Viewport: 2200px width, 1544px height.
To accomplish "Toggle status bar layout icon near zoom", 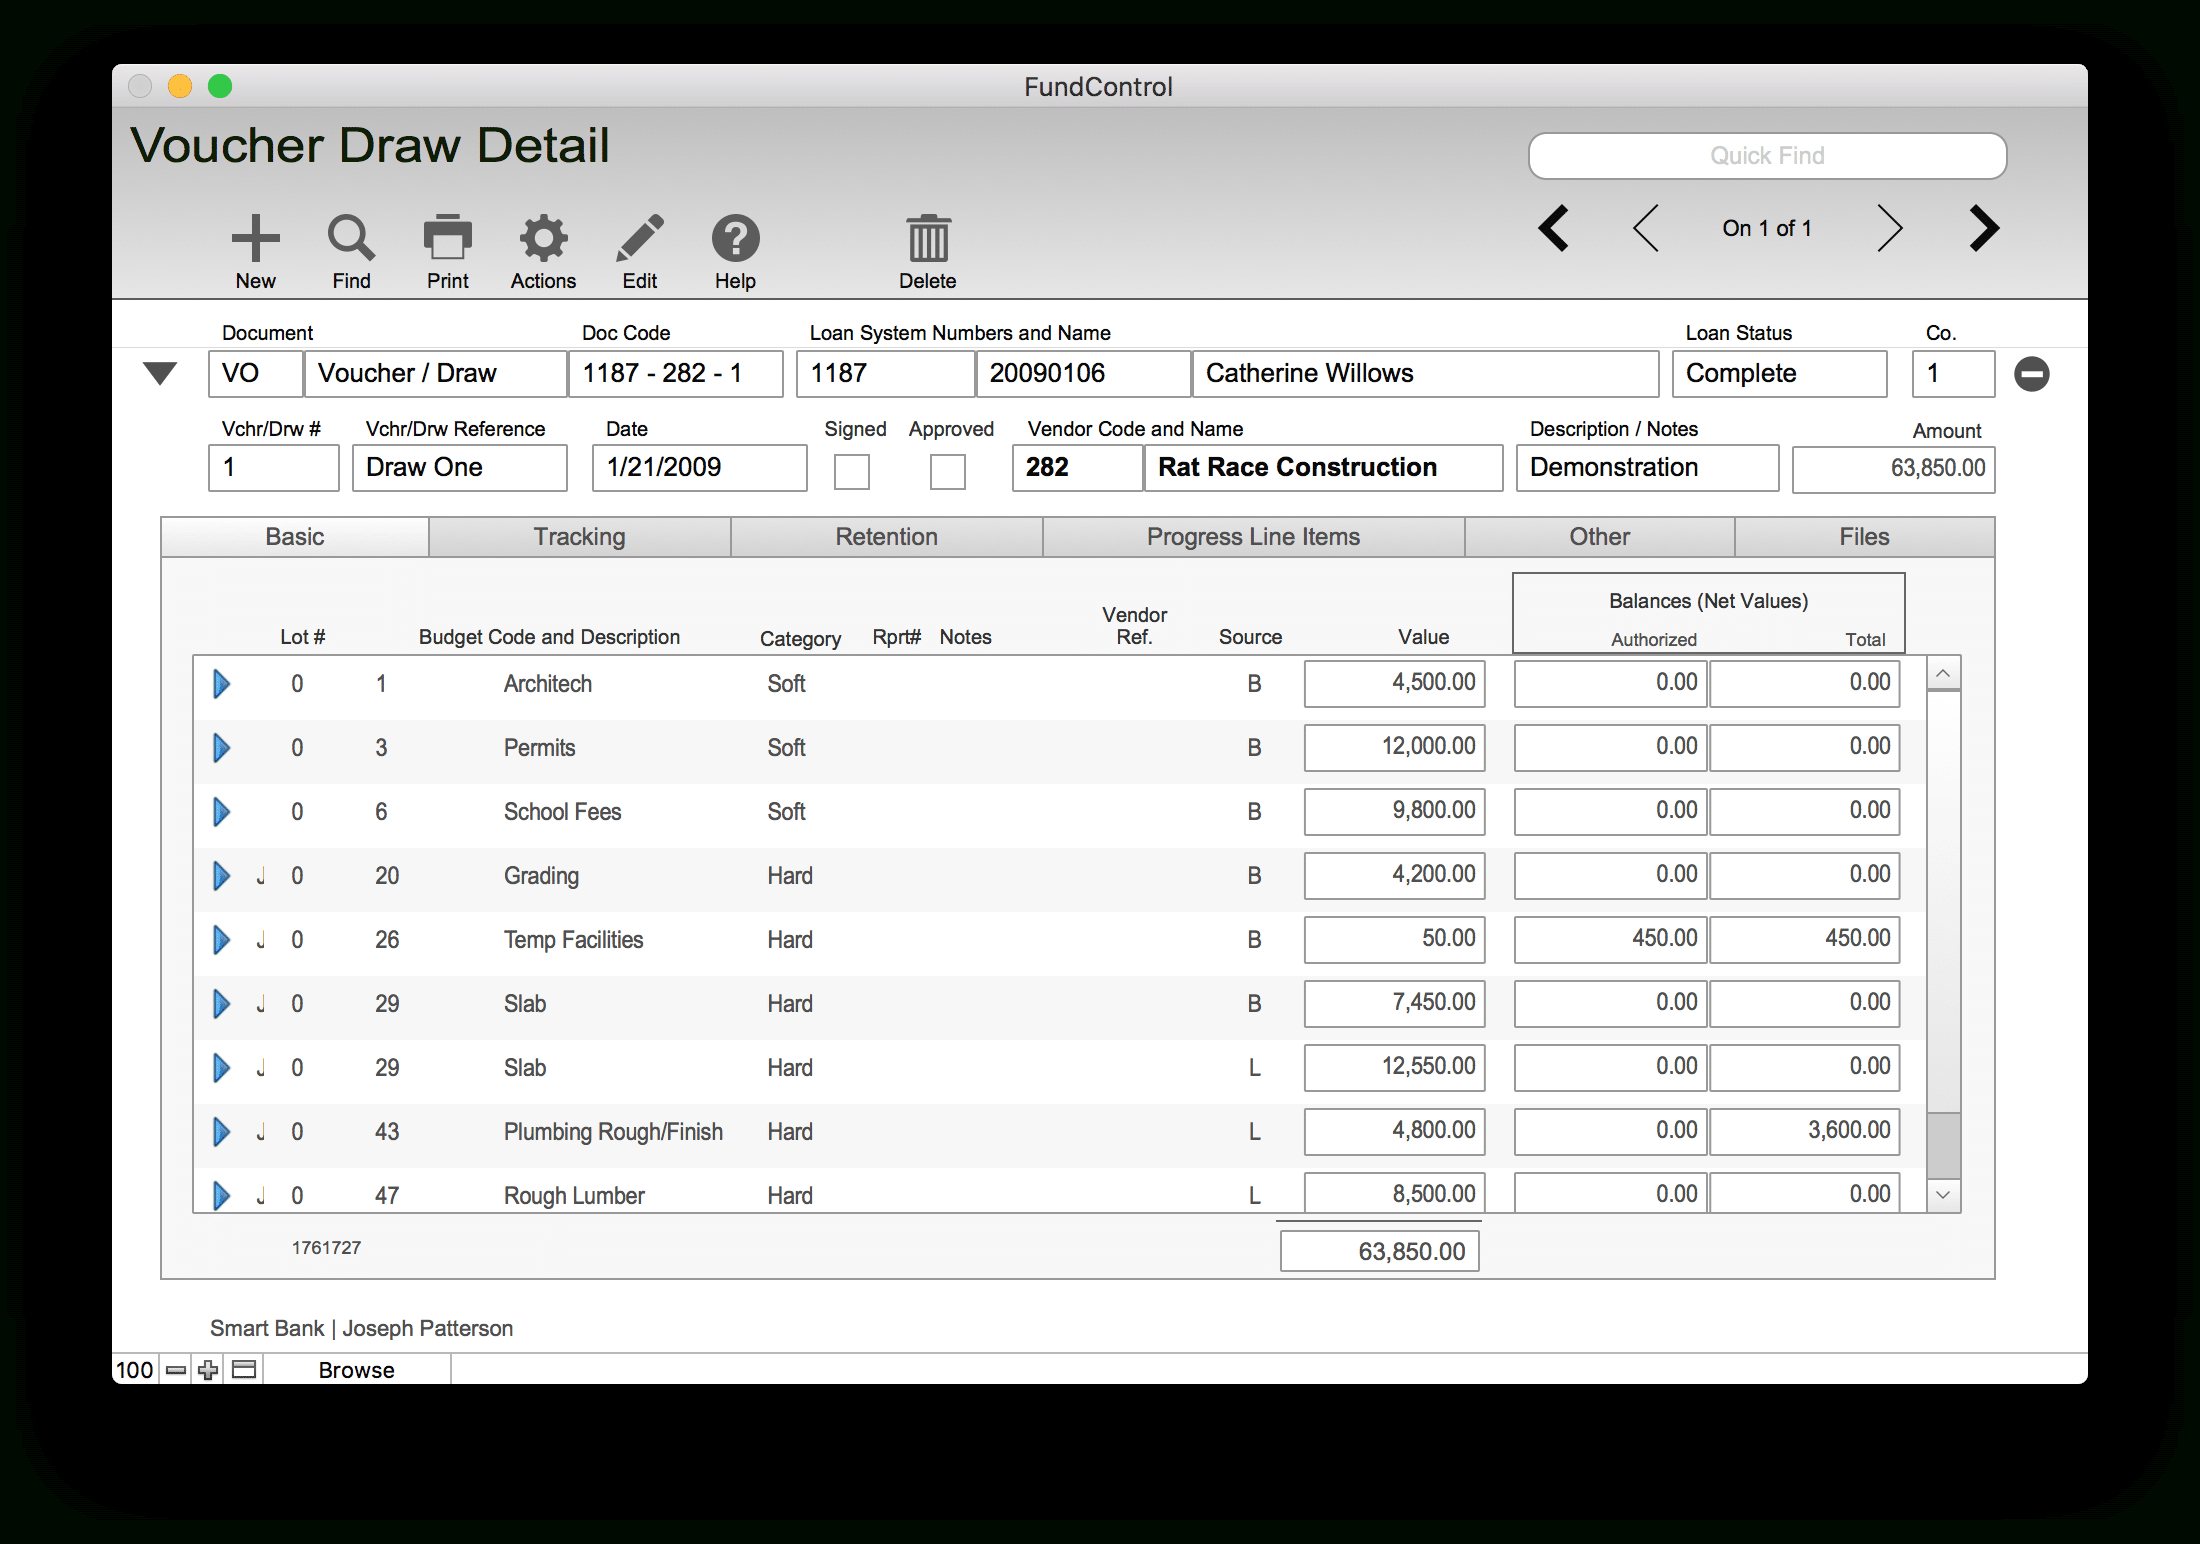I will [244, 1369].
